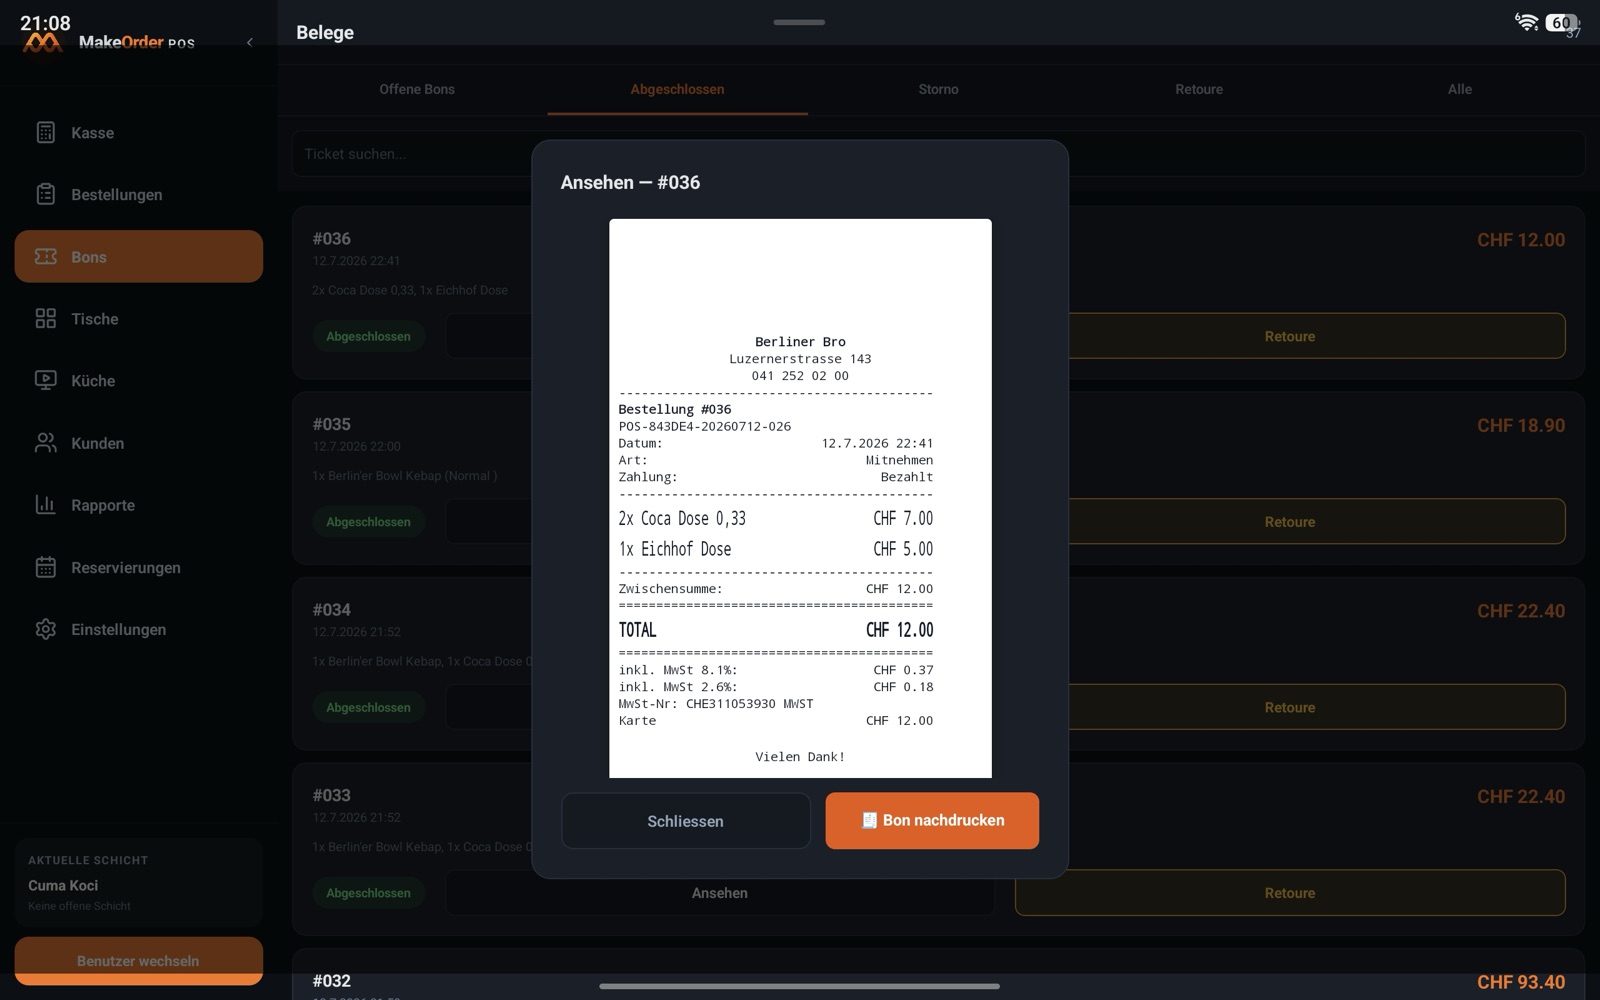Screen dimensions: 1600x1000
Task: Click the Keine offene Schicht status text
Action: 79,906
